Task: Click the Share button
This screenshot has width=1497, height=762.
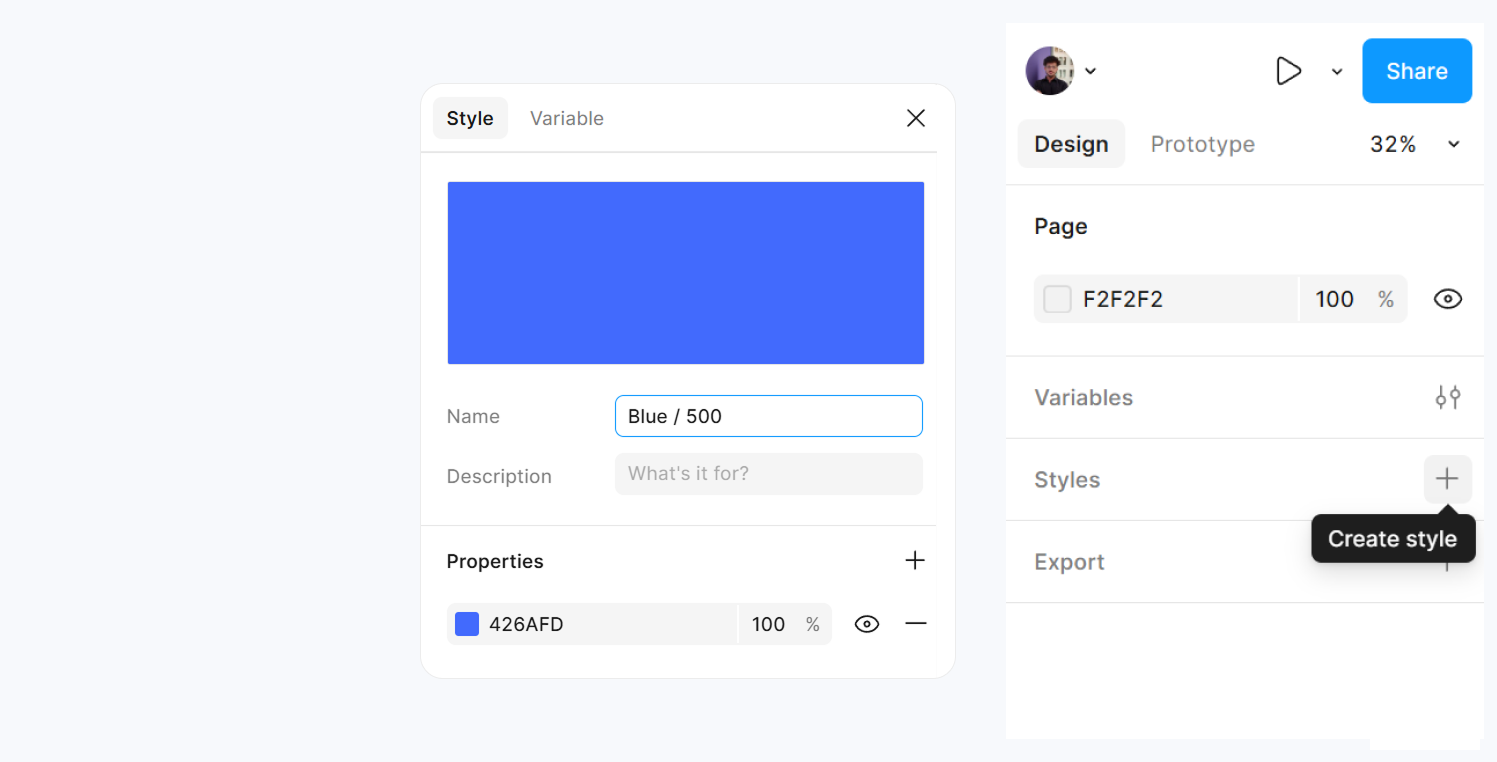Action: click(1417, 70)
